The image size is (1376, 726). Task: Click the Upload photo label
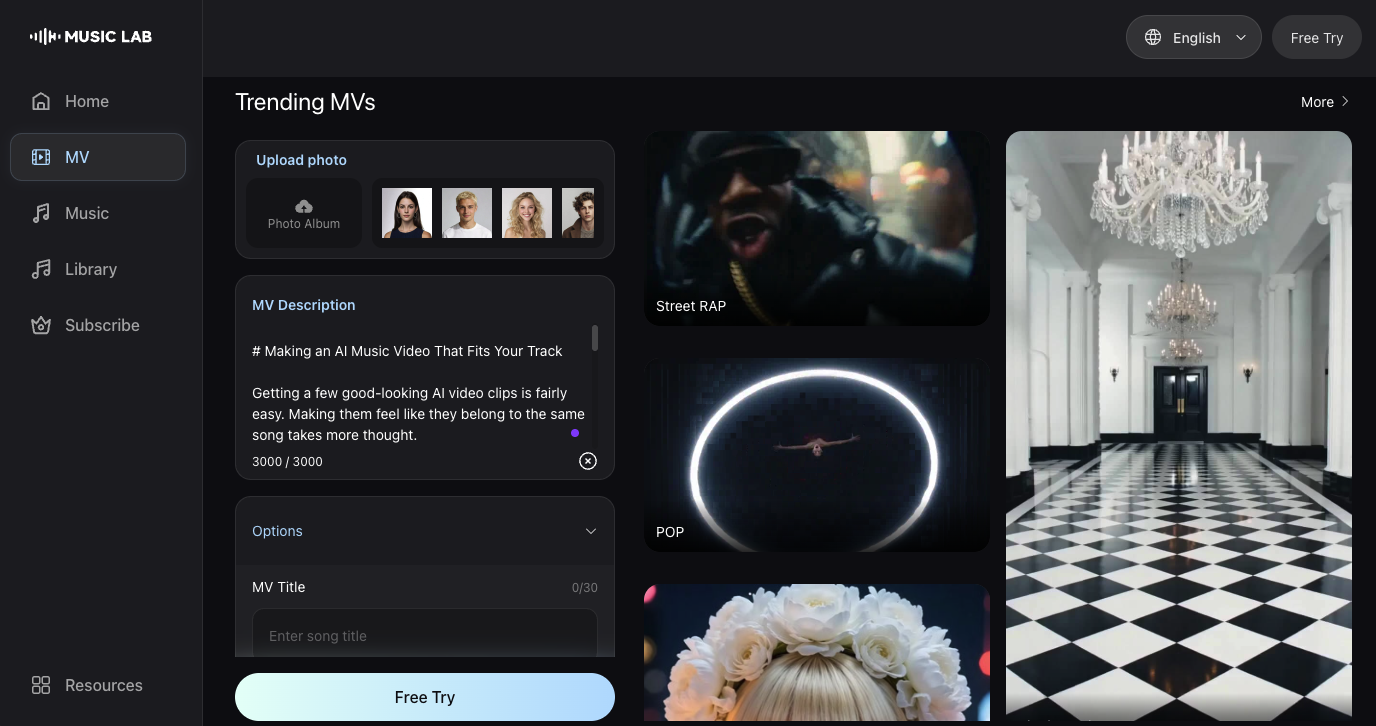[x=301, y=160]
